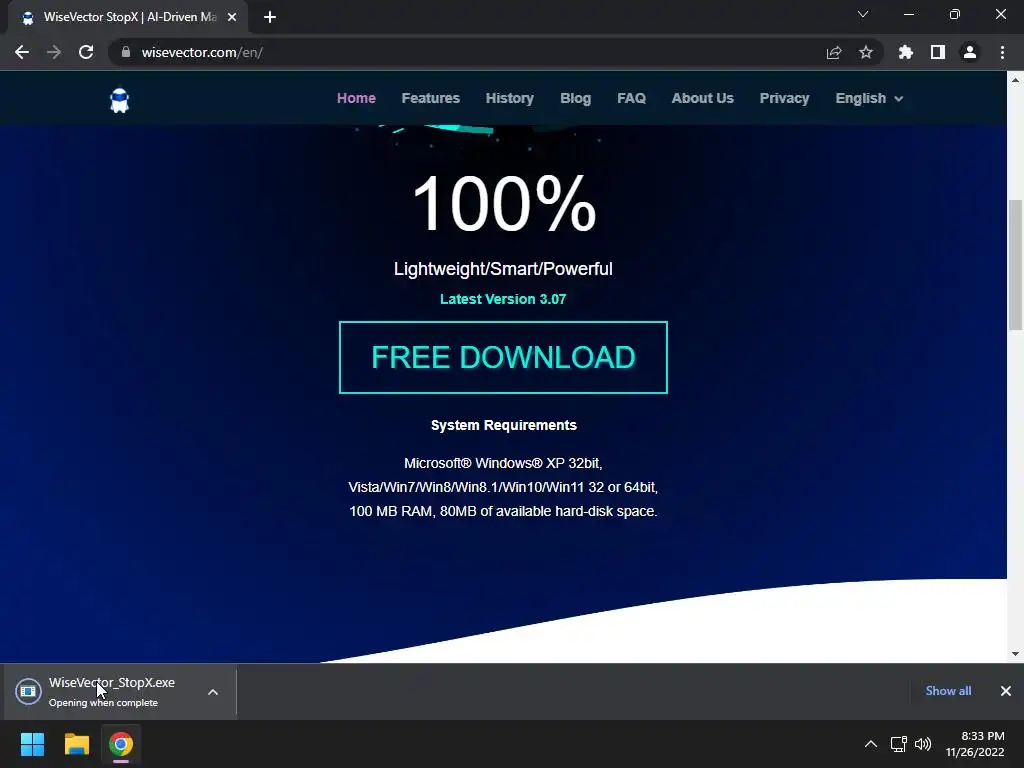
Task: Open the clock and date panel
Action: click(975, 744)
